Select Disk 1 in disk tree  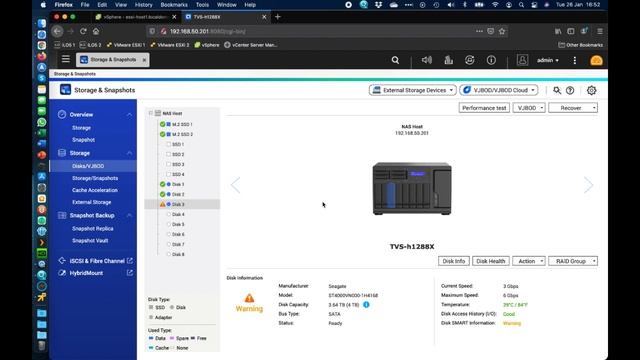coord(178,184)
